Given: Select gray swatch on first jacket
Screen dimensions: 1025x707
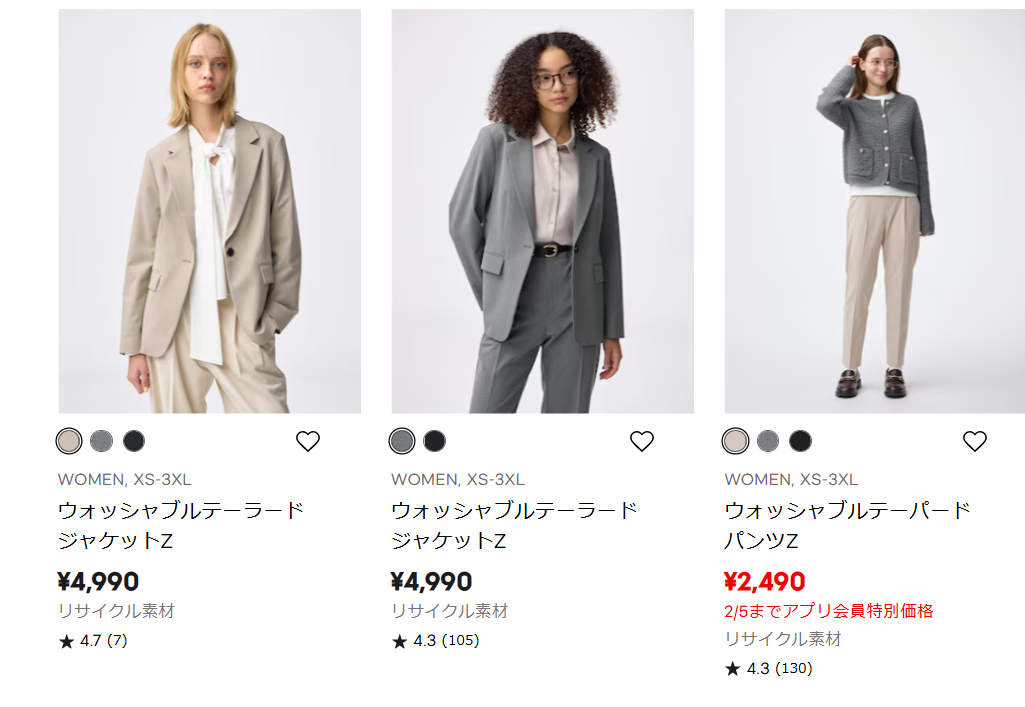Looking at the screenshot, I should click(x=101, y=441).
